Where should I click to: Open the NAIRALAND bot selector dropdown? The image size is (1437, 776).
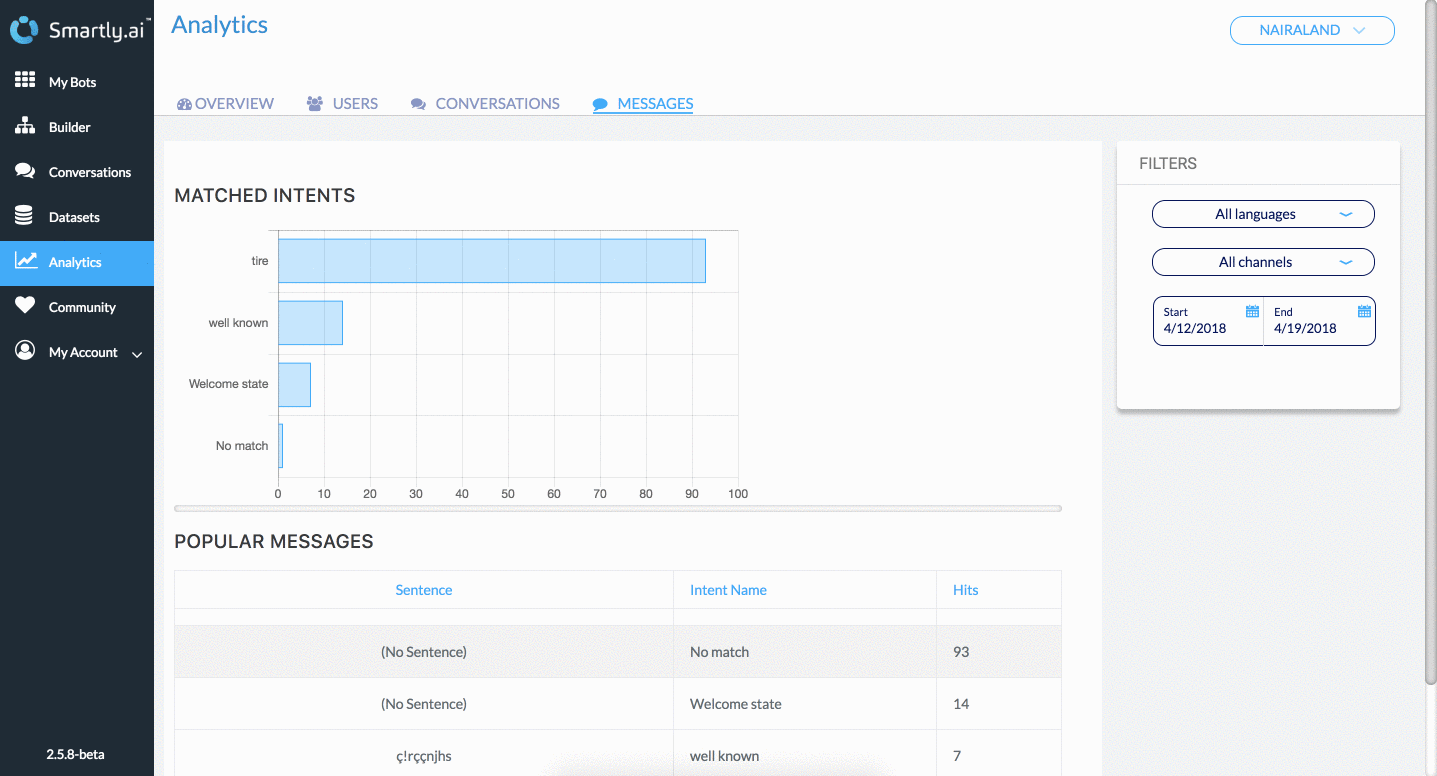[x=1312, y=30]
